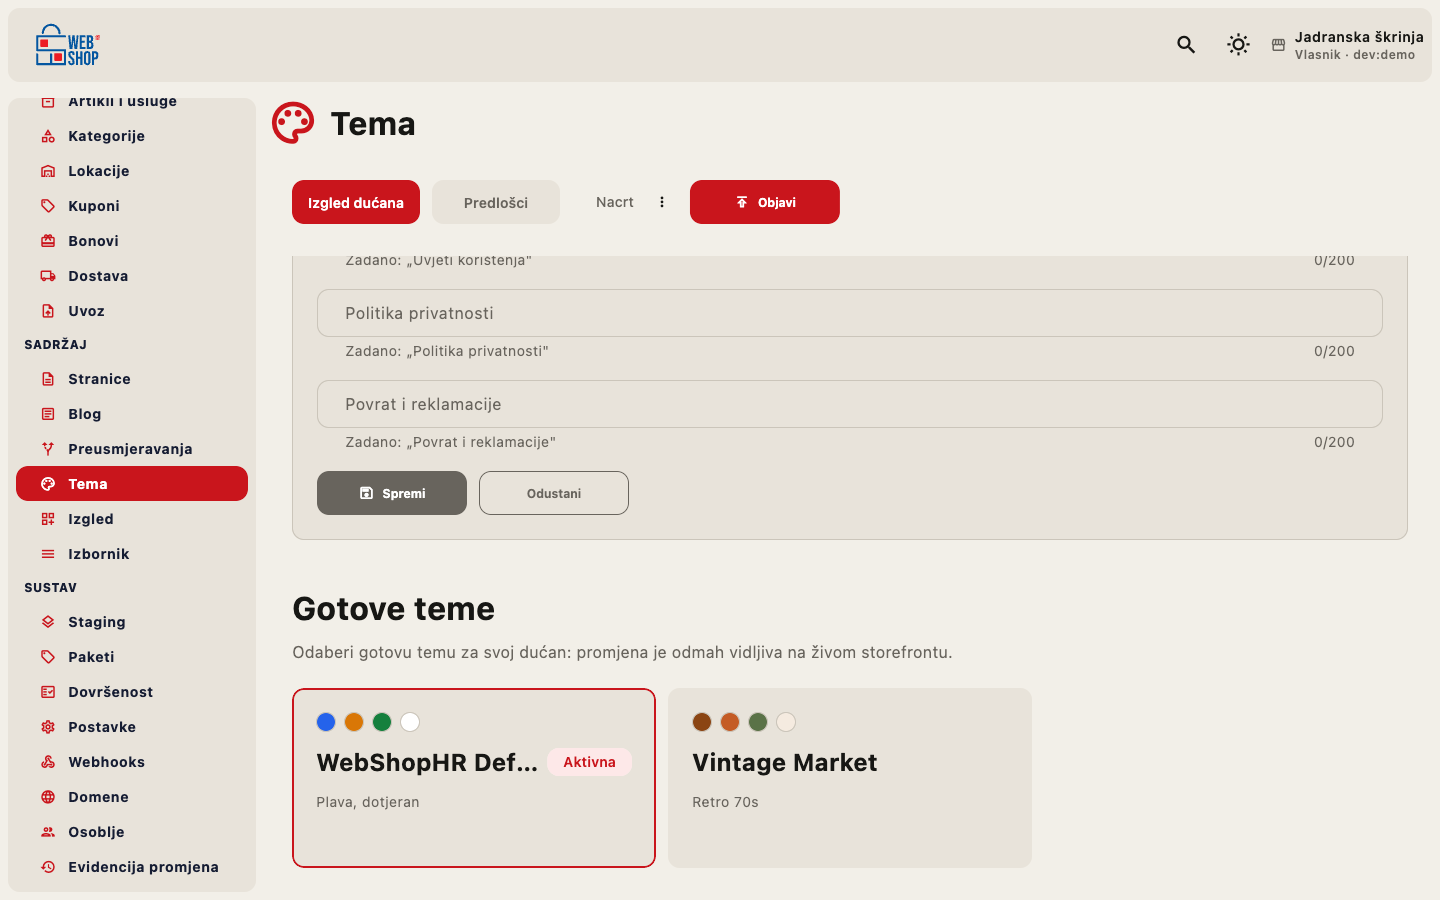Click the Spremi save button
Image resolution: width=1440 pixels, height=900 pixels.
point(392,493)
